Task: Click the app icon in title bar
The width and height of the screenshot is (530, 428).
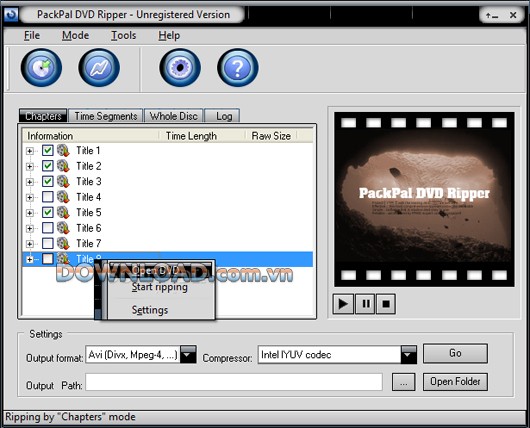Action: (11, 15)
